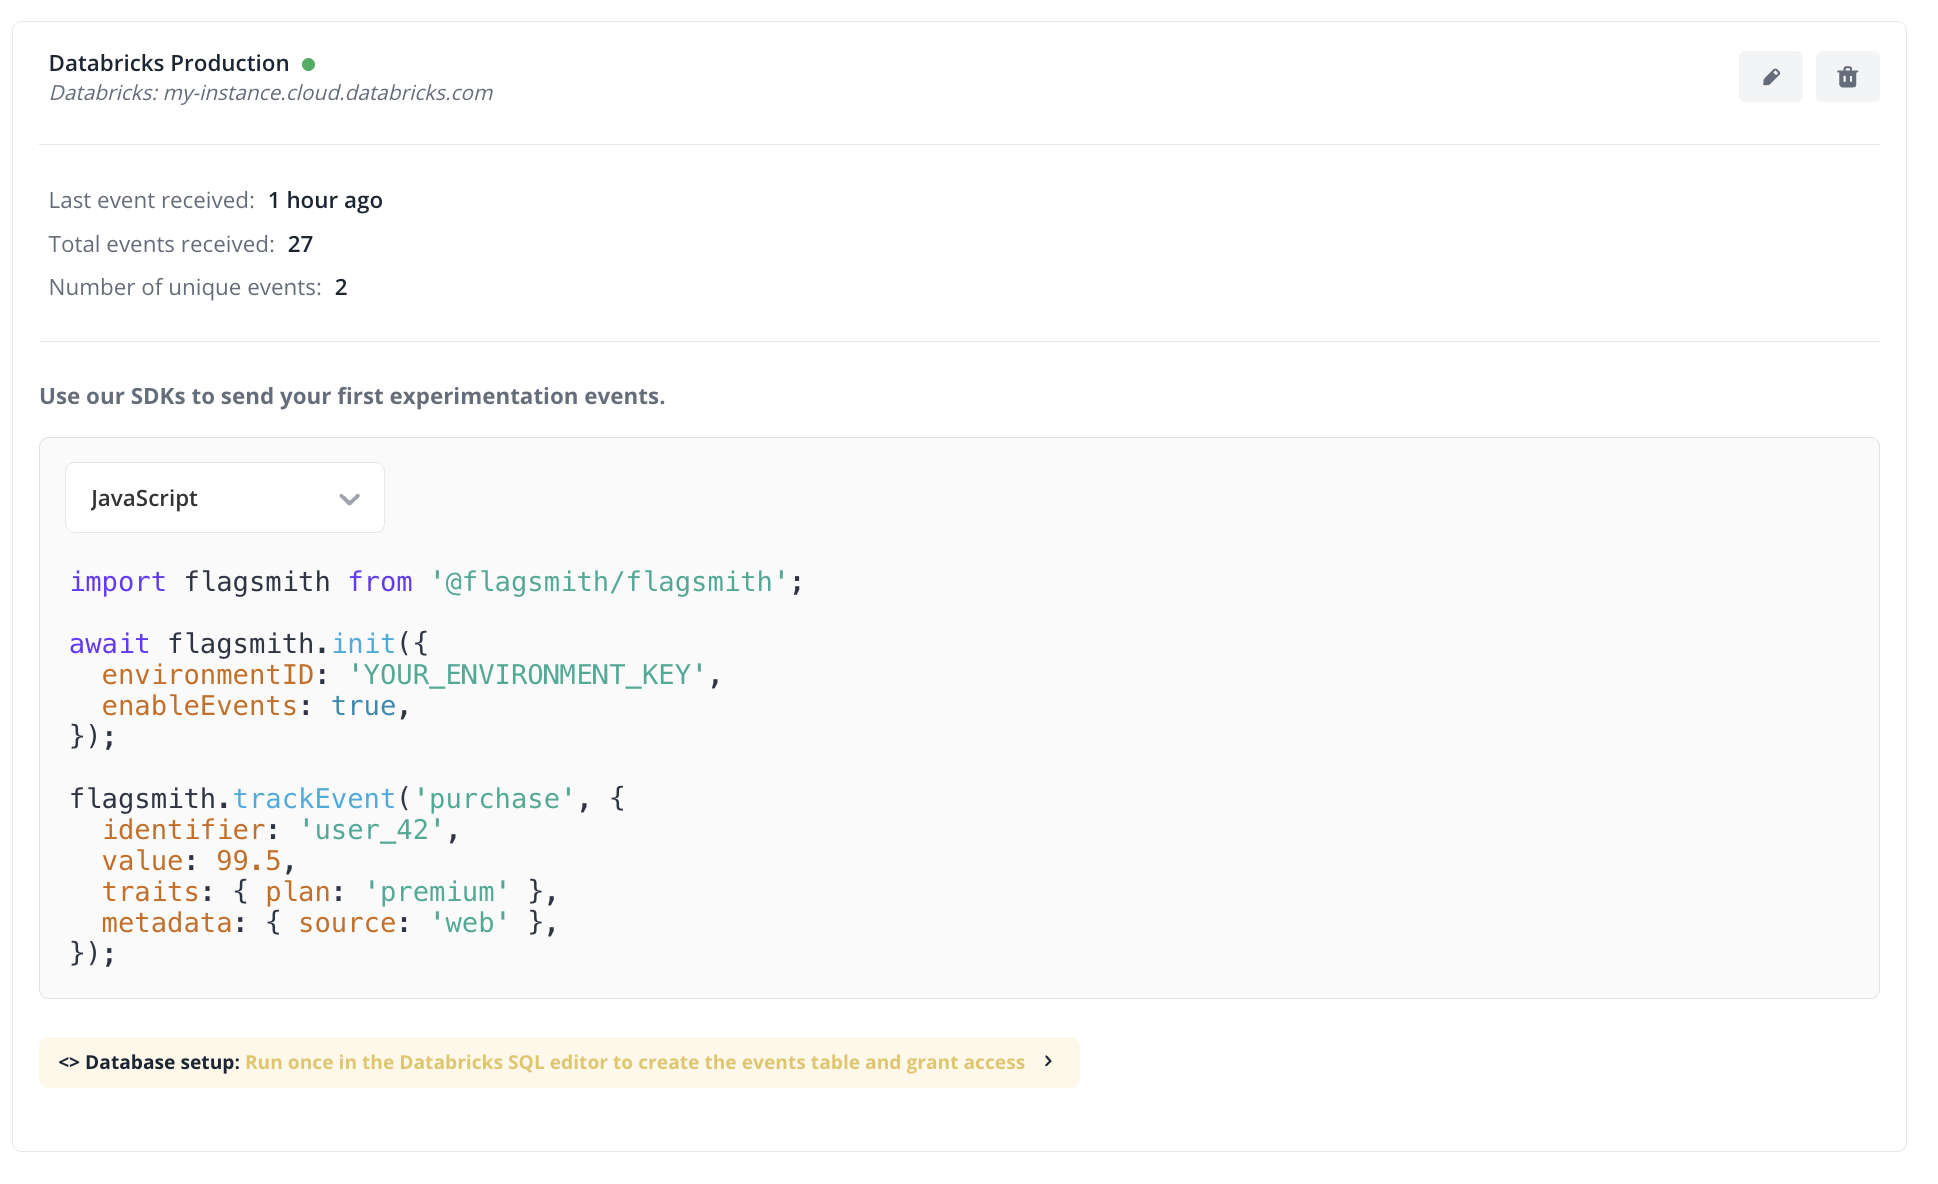Click the 'Database setup:' bold label
This screenshot has height=1184, width=1938.
(x=162, y=1062)
